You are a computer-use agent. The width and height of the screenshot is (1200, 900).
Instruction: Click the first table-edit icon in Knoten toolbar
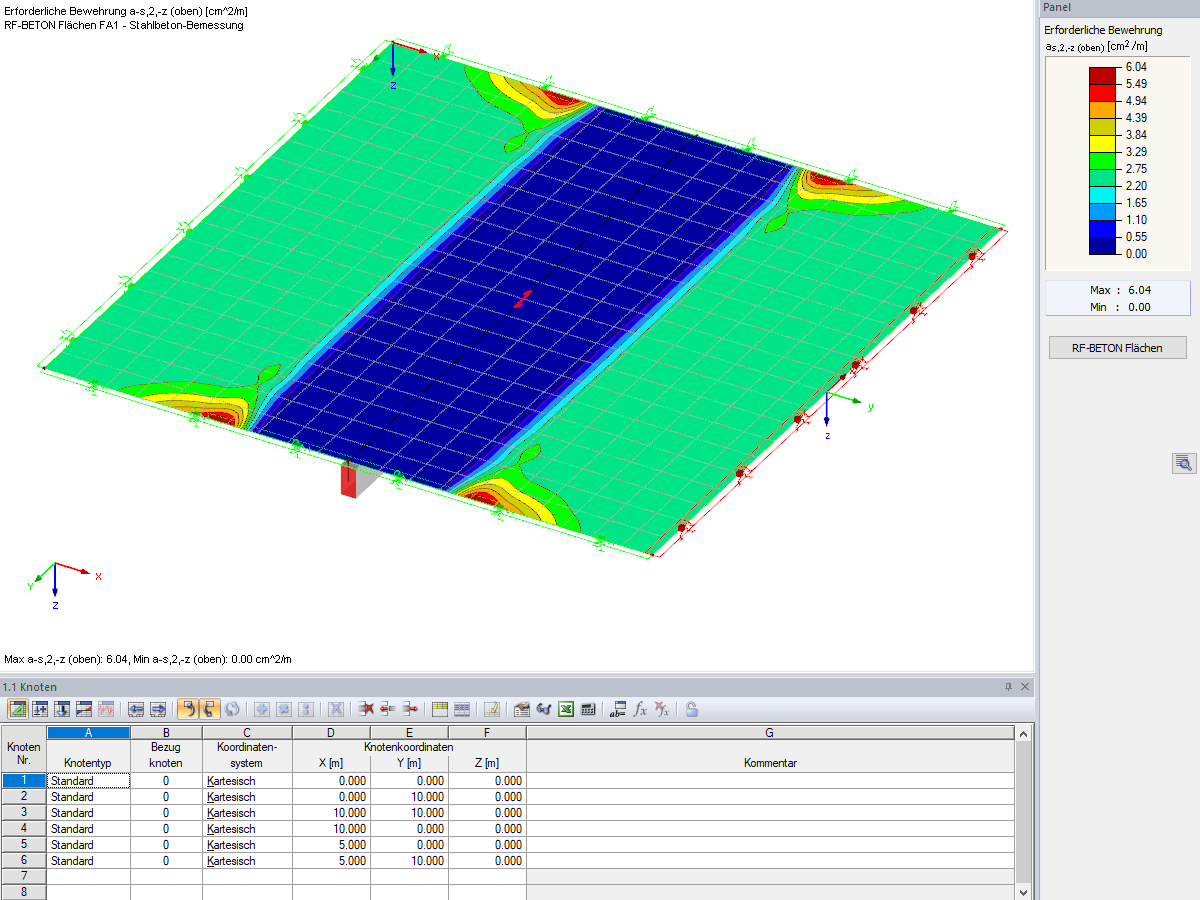coord(18,709)
